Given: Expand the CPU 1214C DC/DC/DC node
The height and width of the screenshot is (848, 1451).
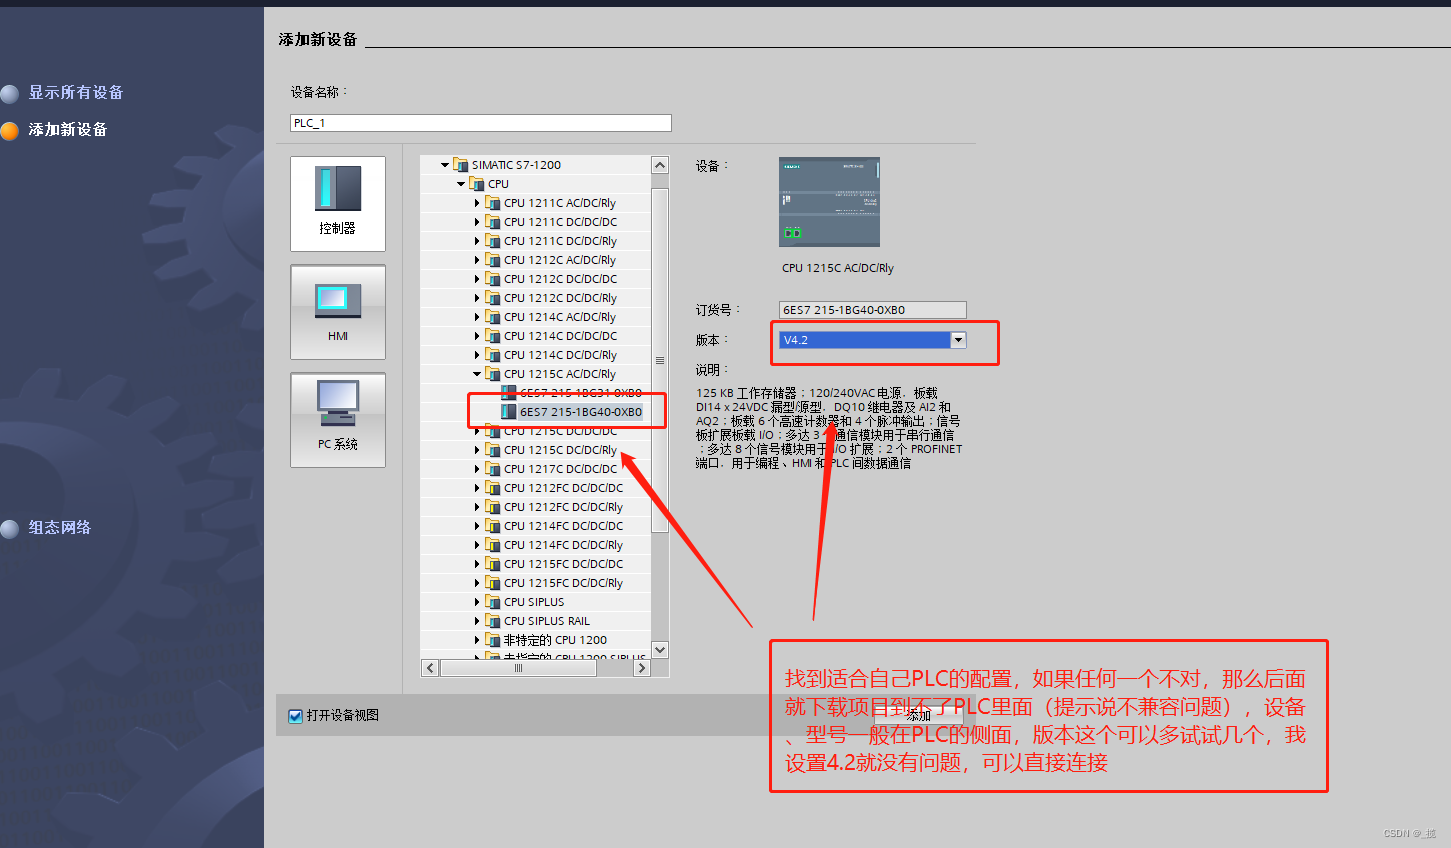Looking at the screenshot, I should coord(477,336).
